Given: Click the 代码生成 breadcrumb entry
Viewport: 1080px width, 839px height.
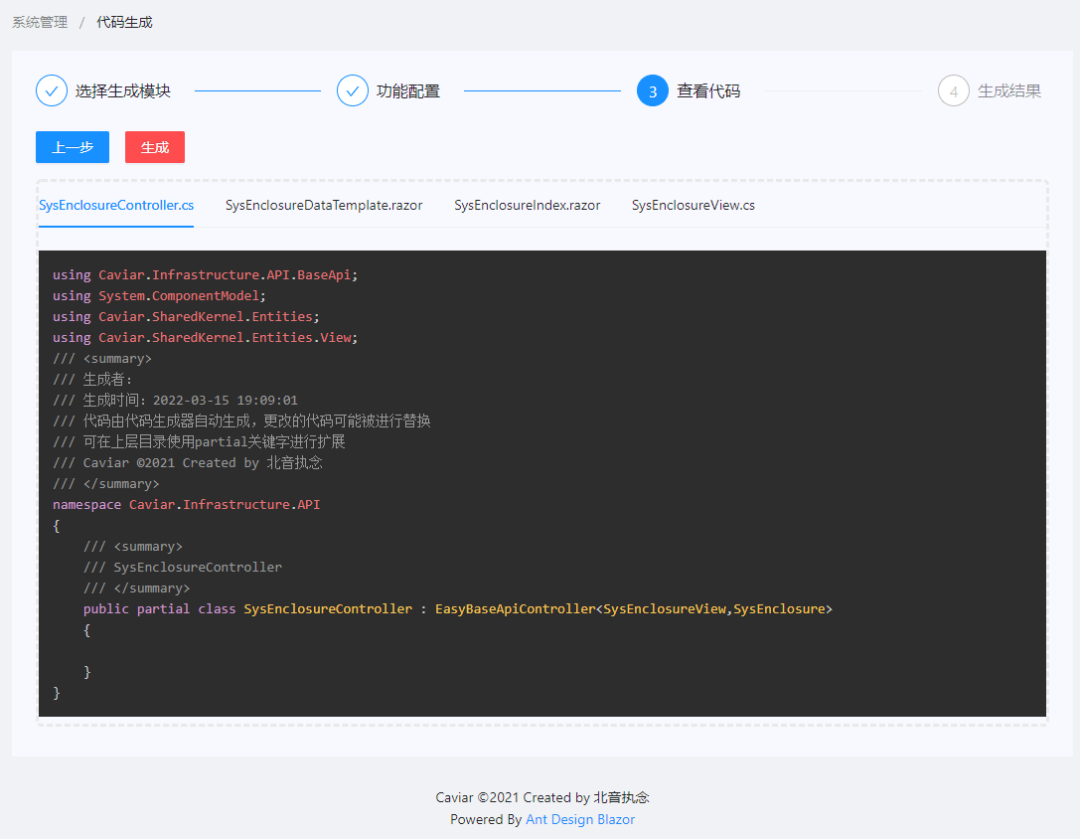Looking at the screenshot, I should [124, 22].
